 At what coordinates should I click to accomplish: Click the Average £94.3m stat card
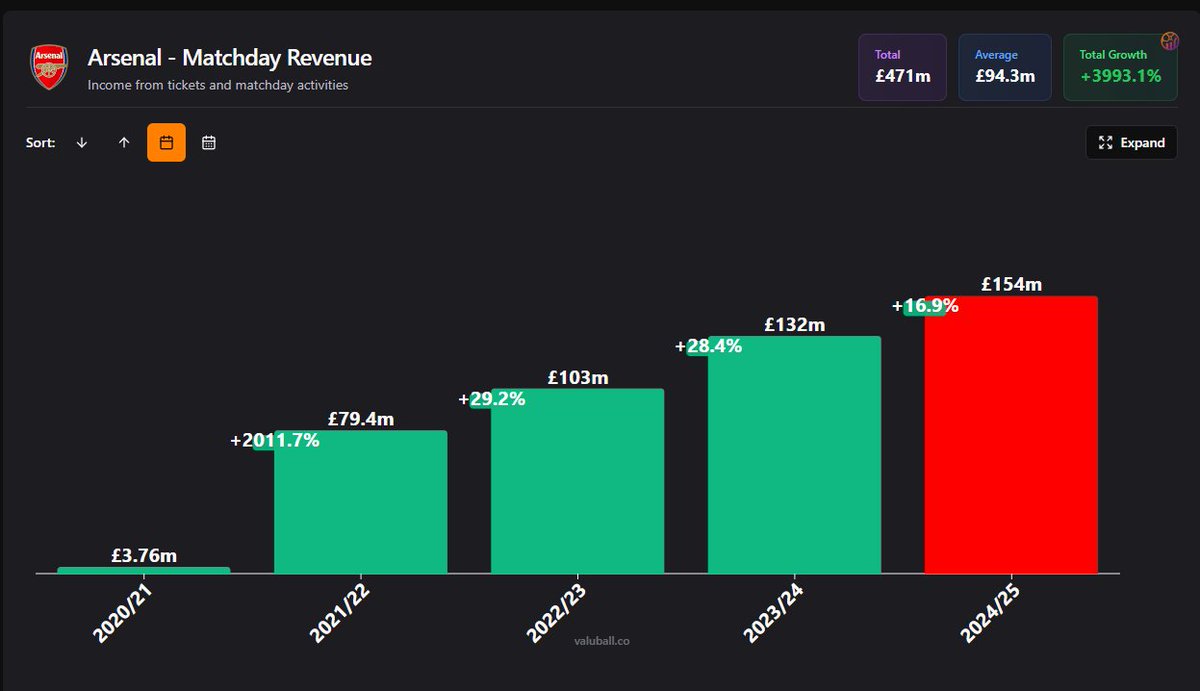[x=1004, y=67]
